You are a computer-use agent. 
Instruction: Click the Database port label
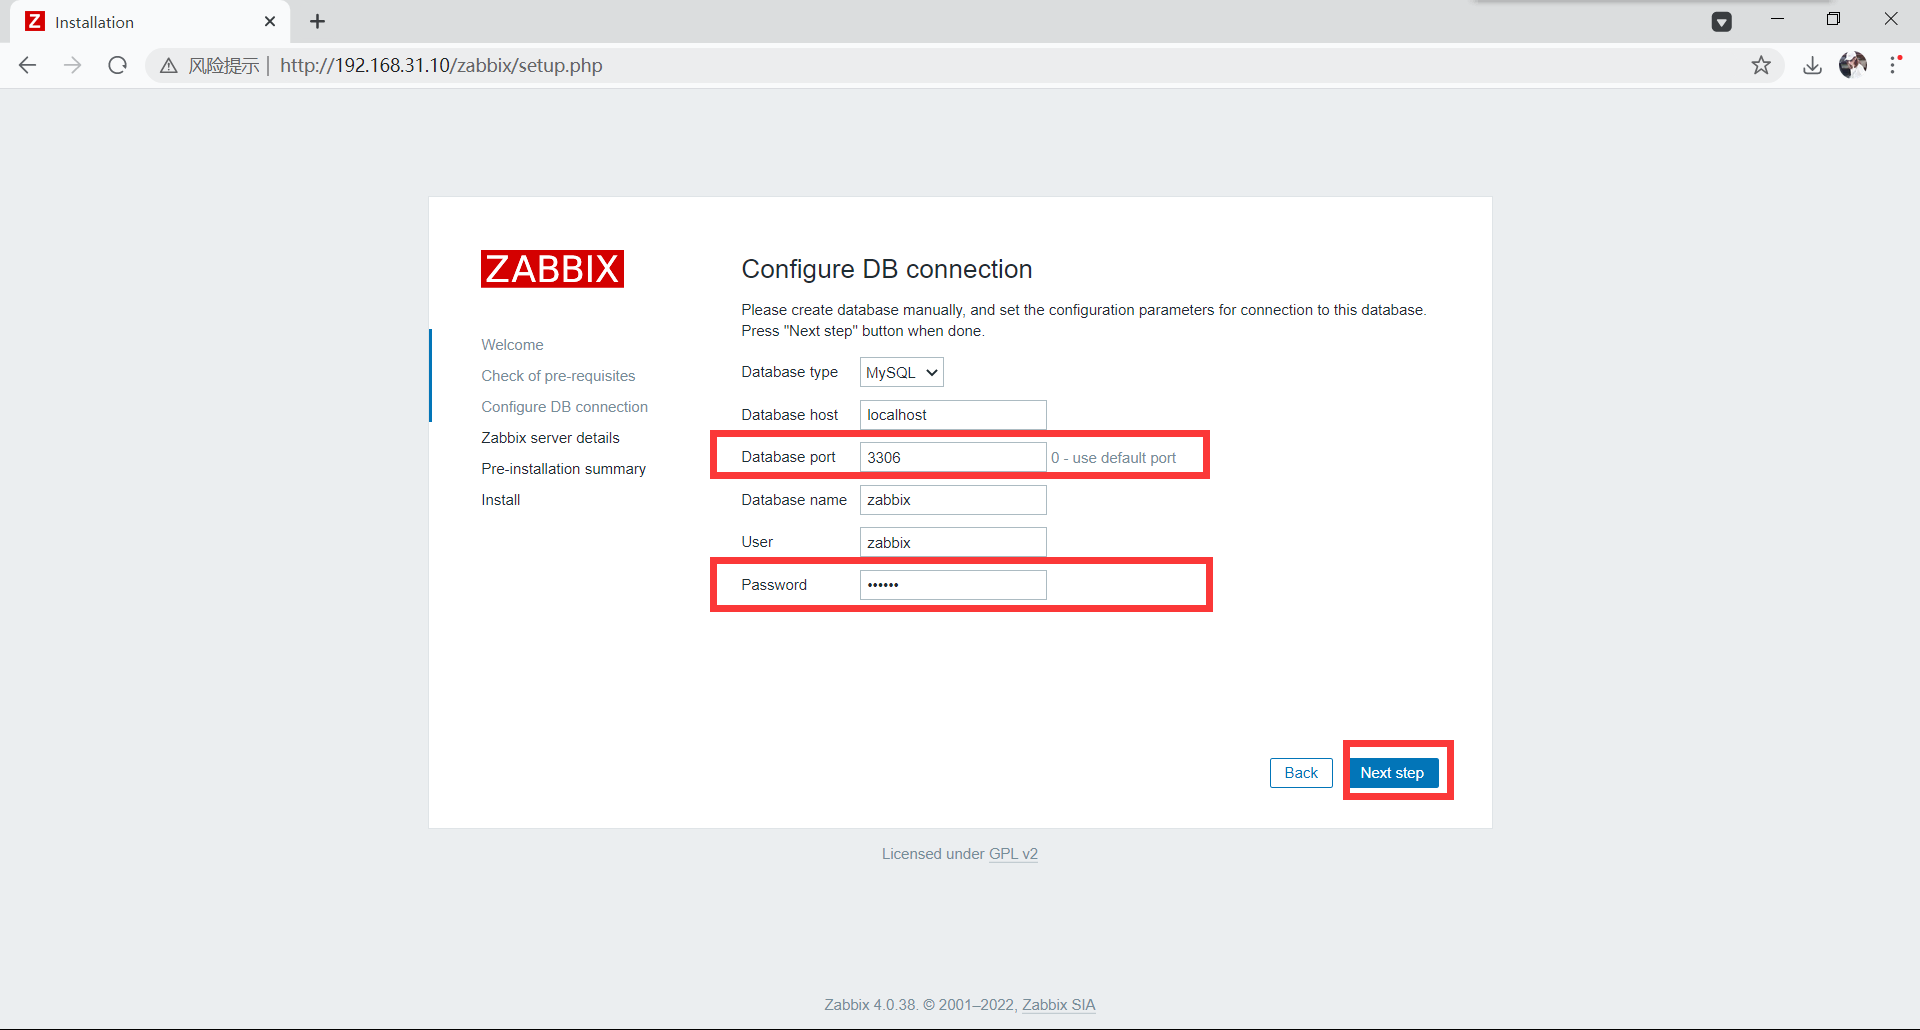tap(788, 457)
